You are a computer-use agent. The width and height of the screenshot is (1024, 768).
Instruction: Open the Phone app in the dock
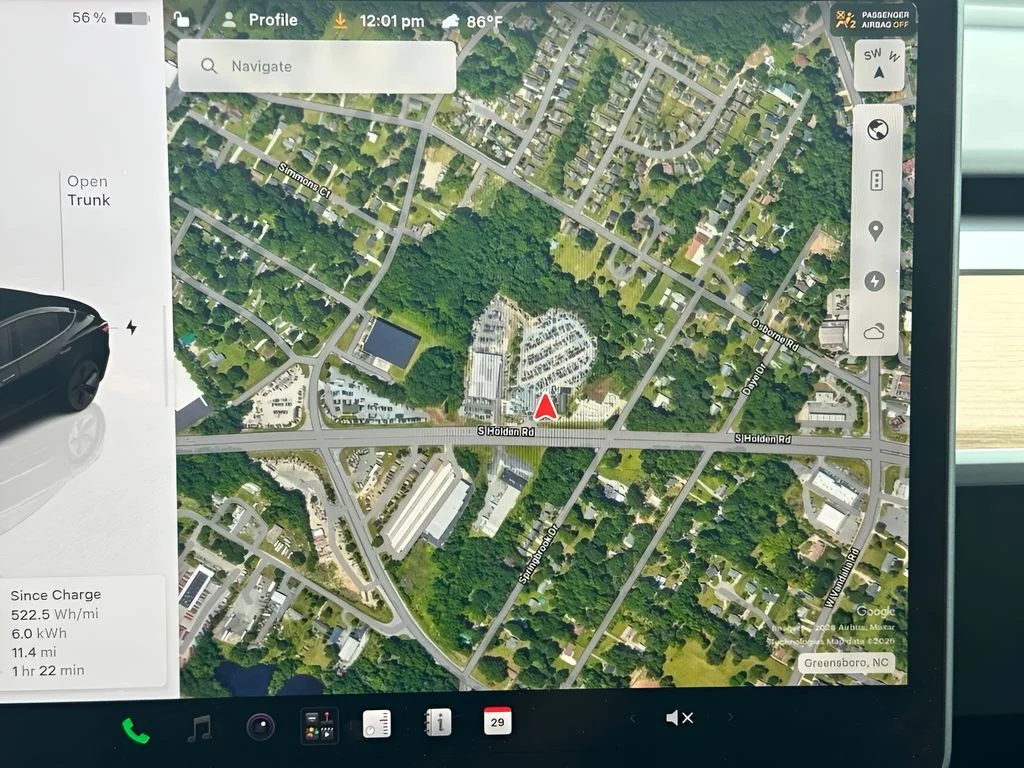pos(136,730)
